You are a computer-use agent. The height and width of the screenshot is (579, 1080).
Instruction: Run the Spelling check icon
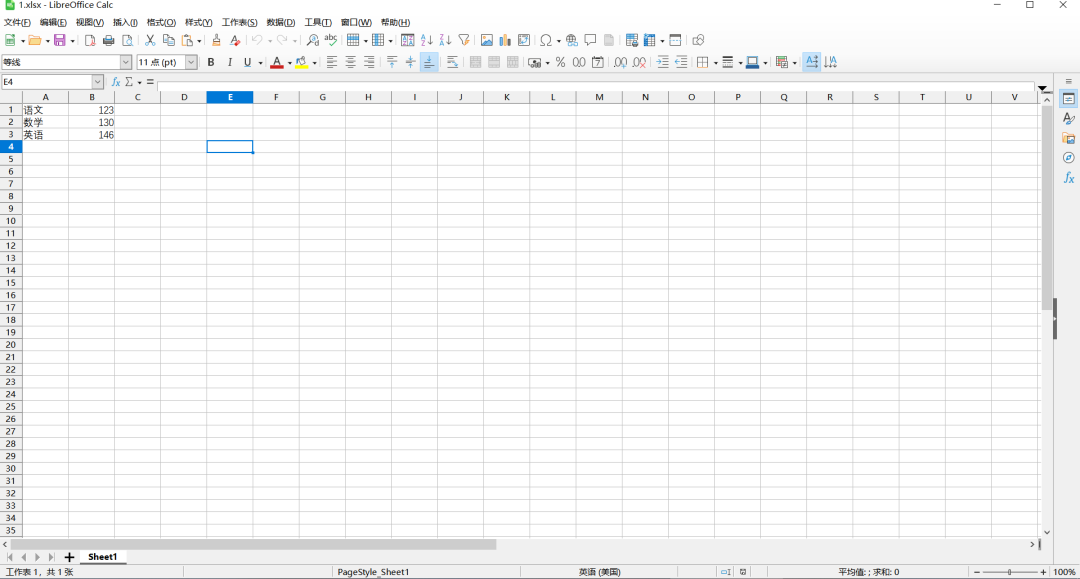point(331,41)
